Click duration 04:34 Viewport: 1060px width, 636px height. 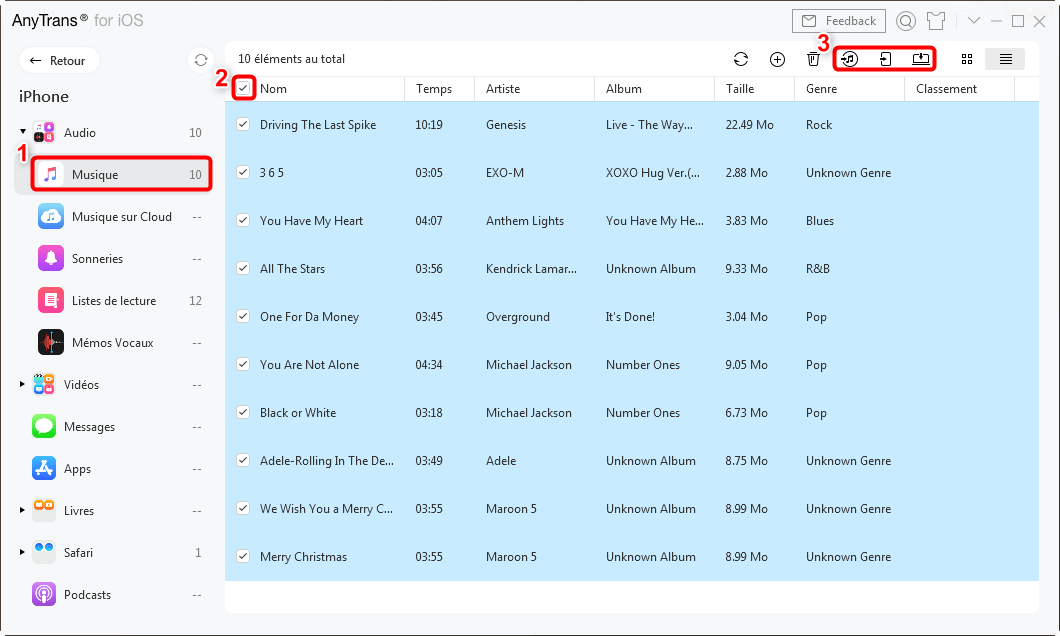429,365
